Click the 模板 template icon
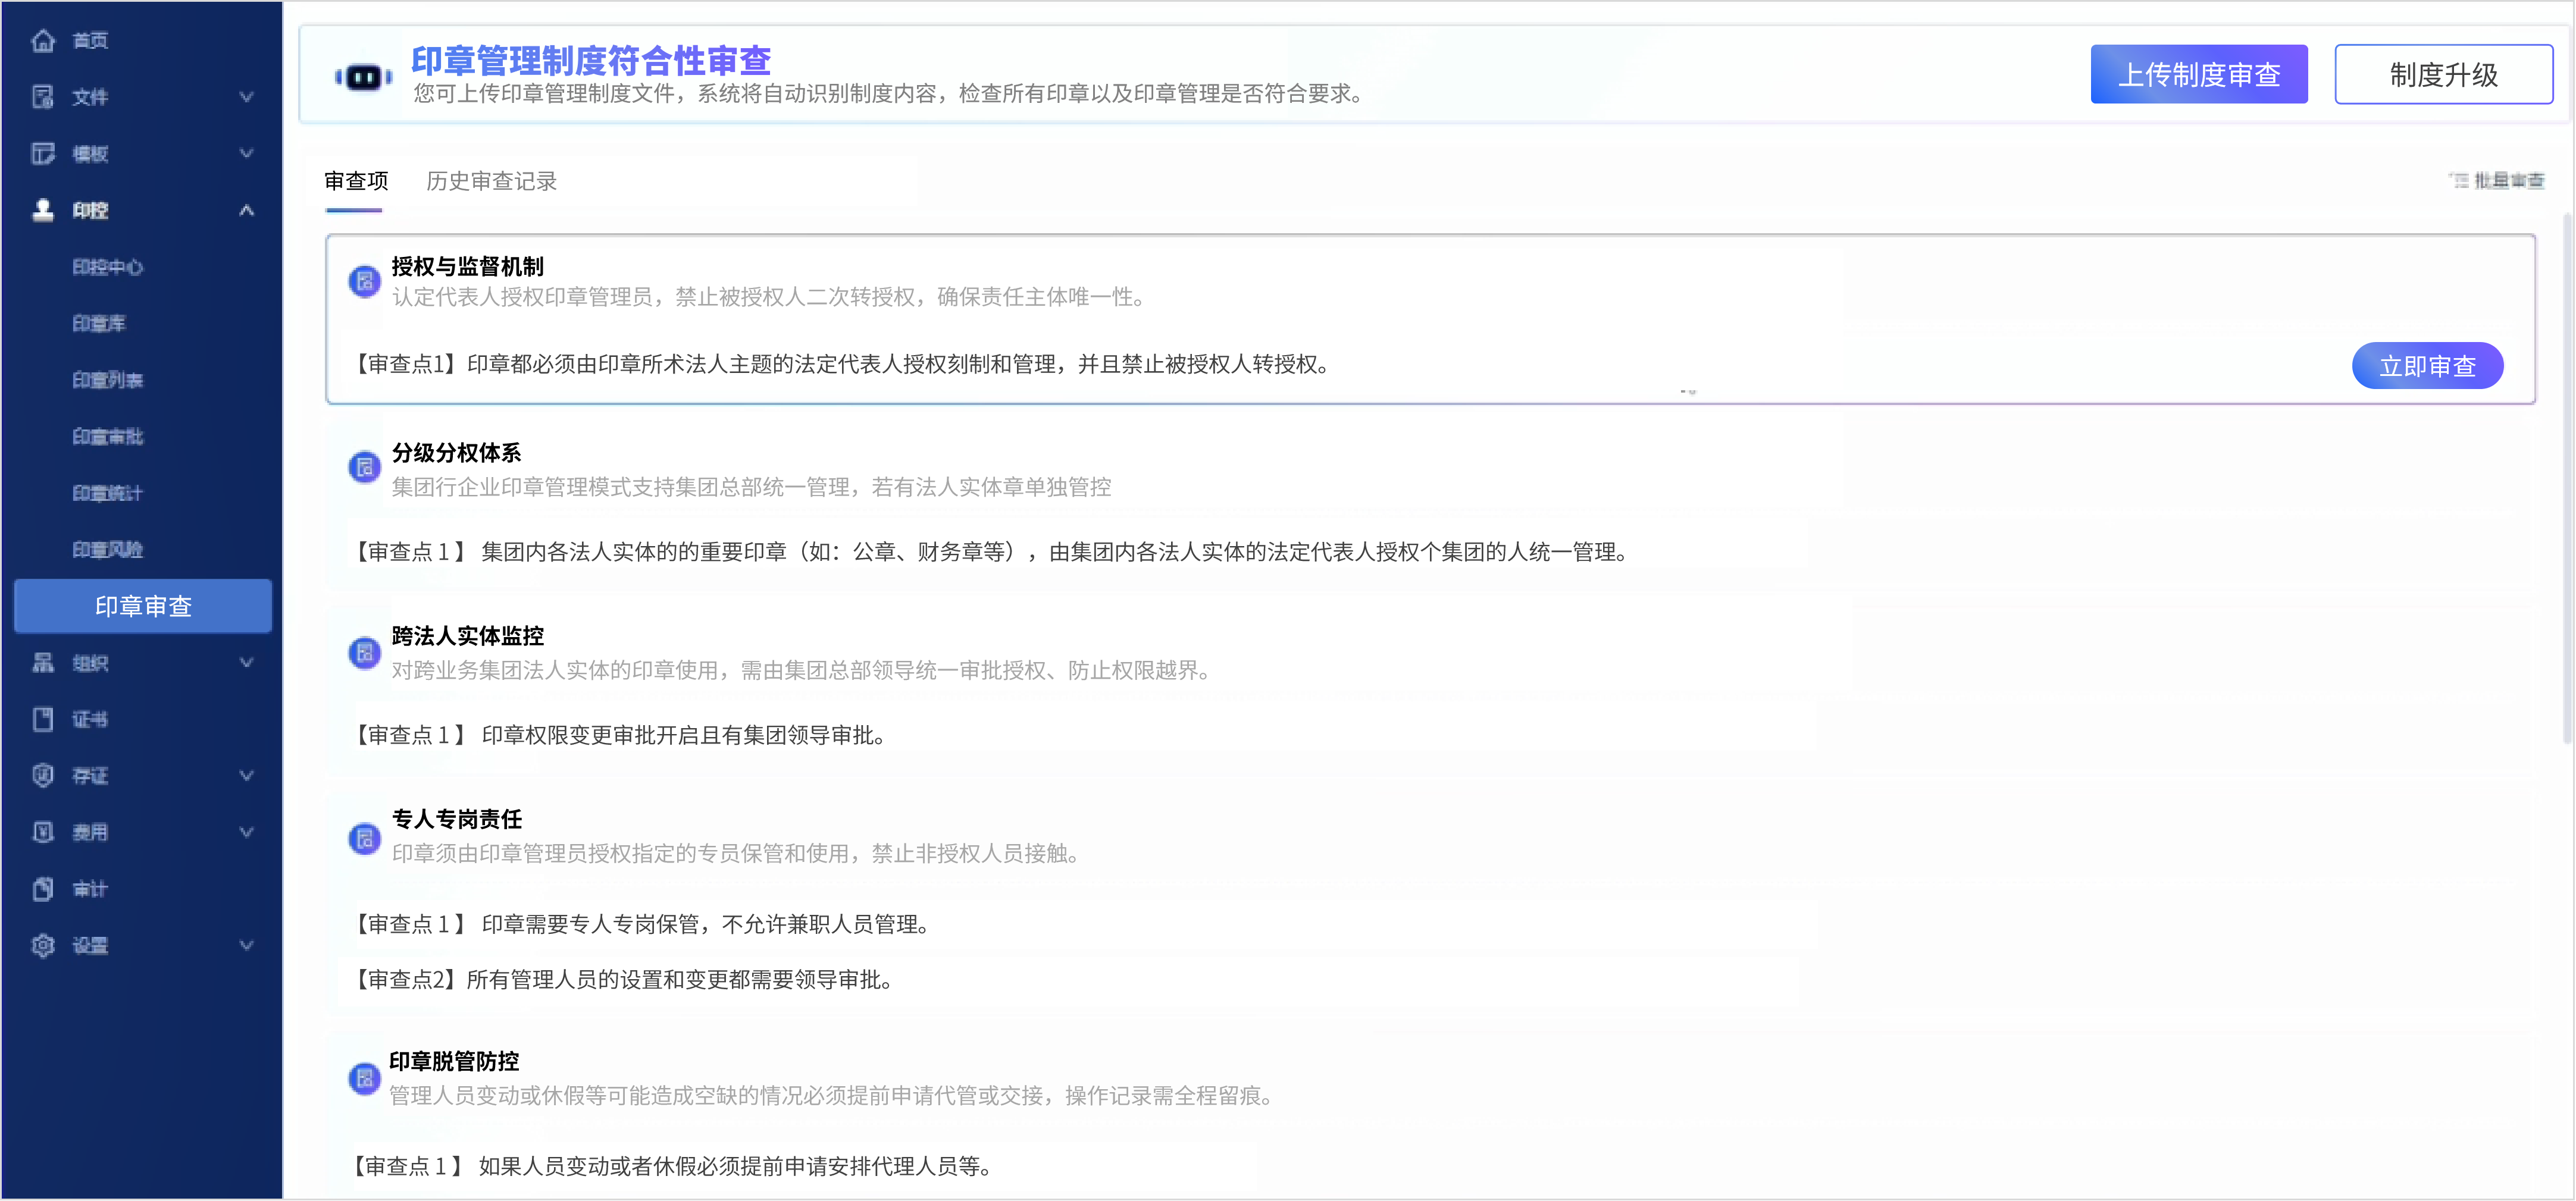The width and height of the screenshot is (2576, 1201). [43, 153]
